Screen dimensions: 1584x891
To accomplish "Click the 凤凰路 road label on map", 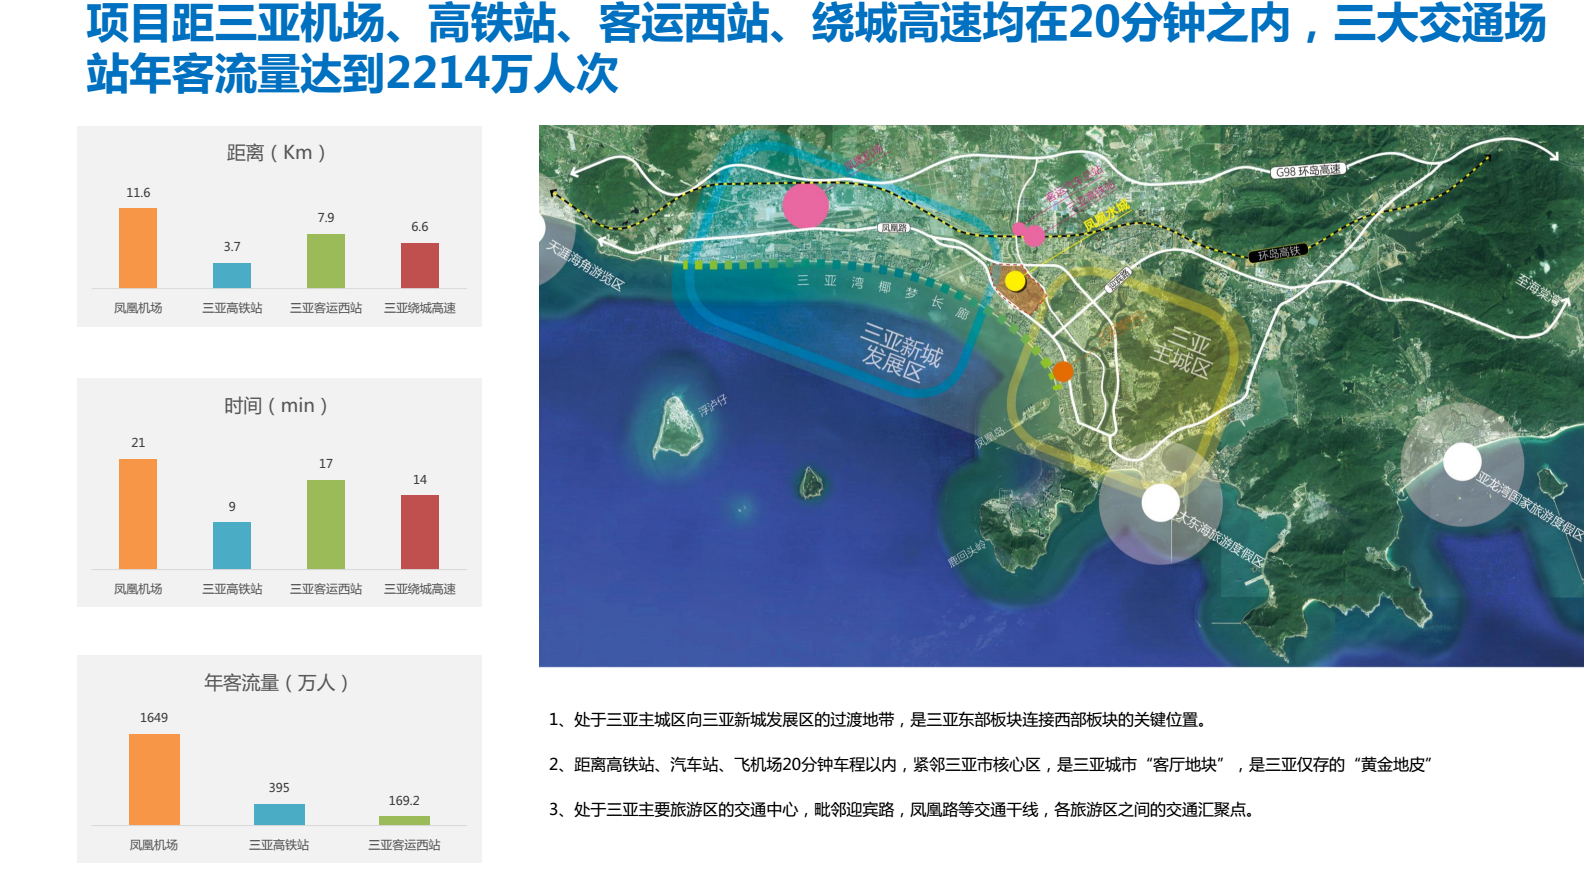I will (x=893, y=228).
